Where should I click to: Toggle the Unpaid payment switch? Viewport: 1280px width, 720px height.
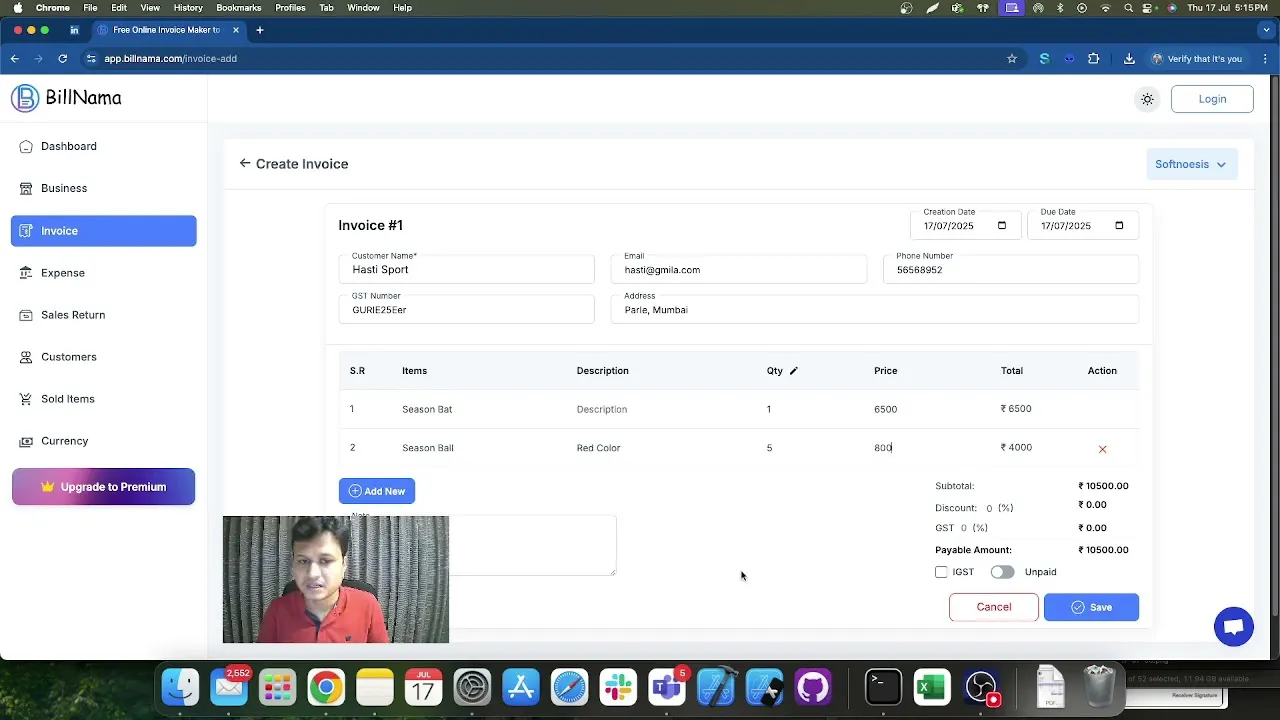(1002, 572)
